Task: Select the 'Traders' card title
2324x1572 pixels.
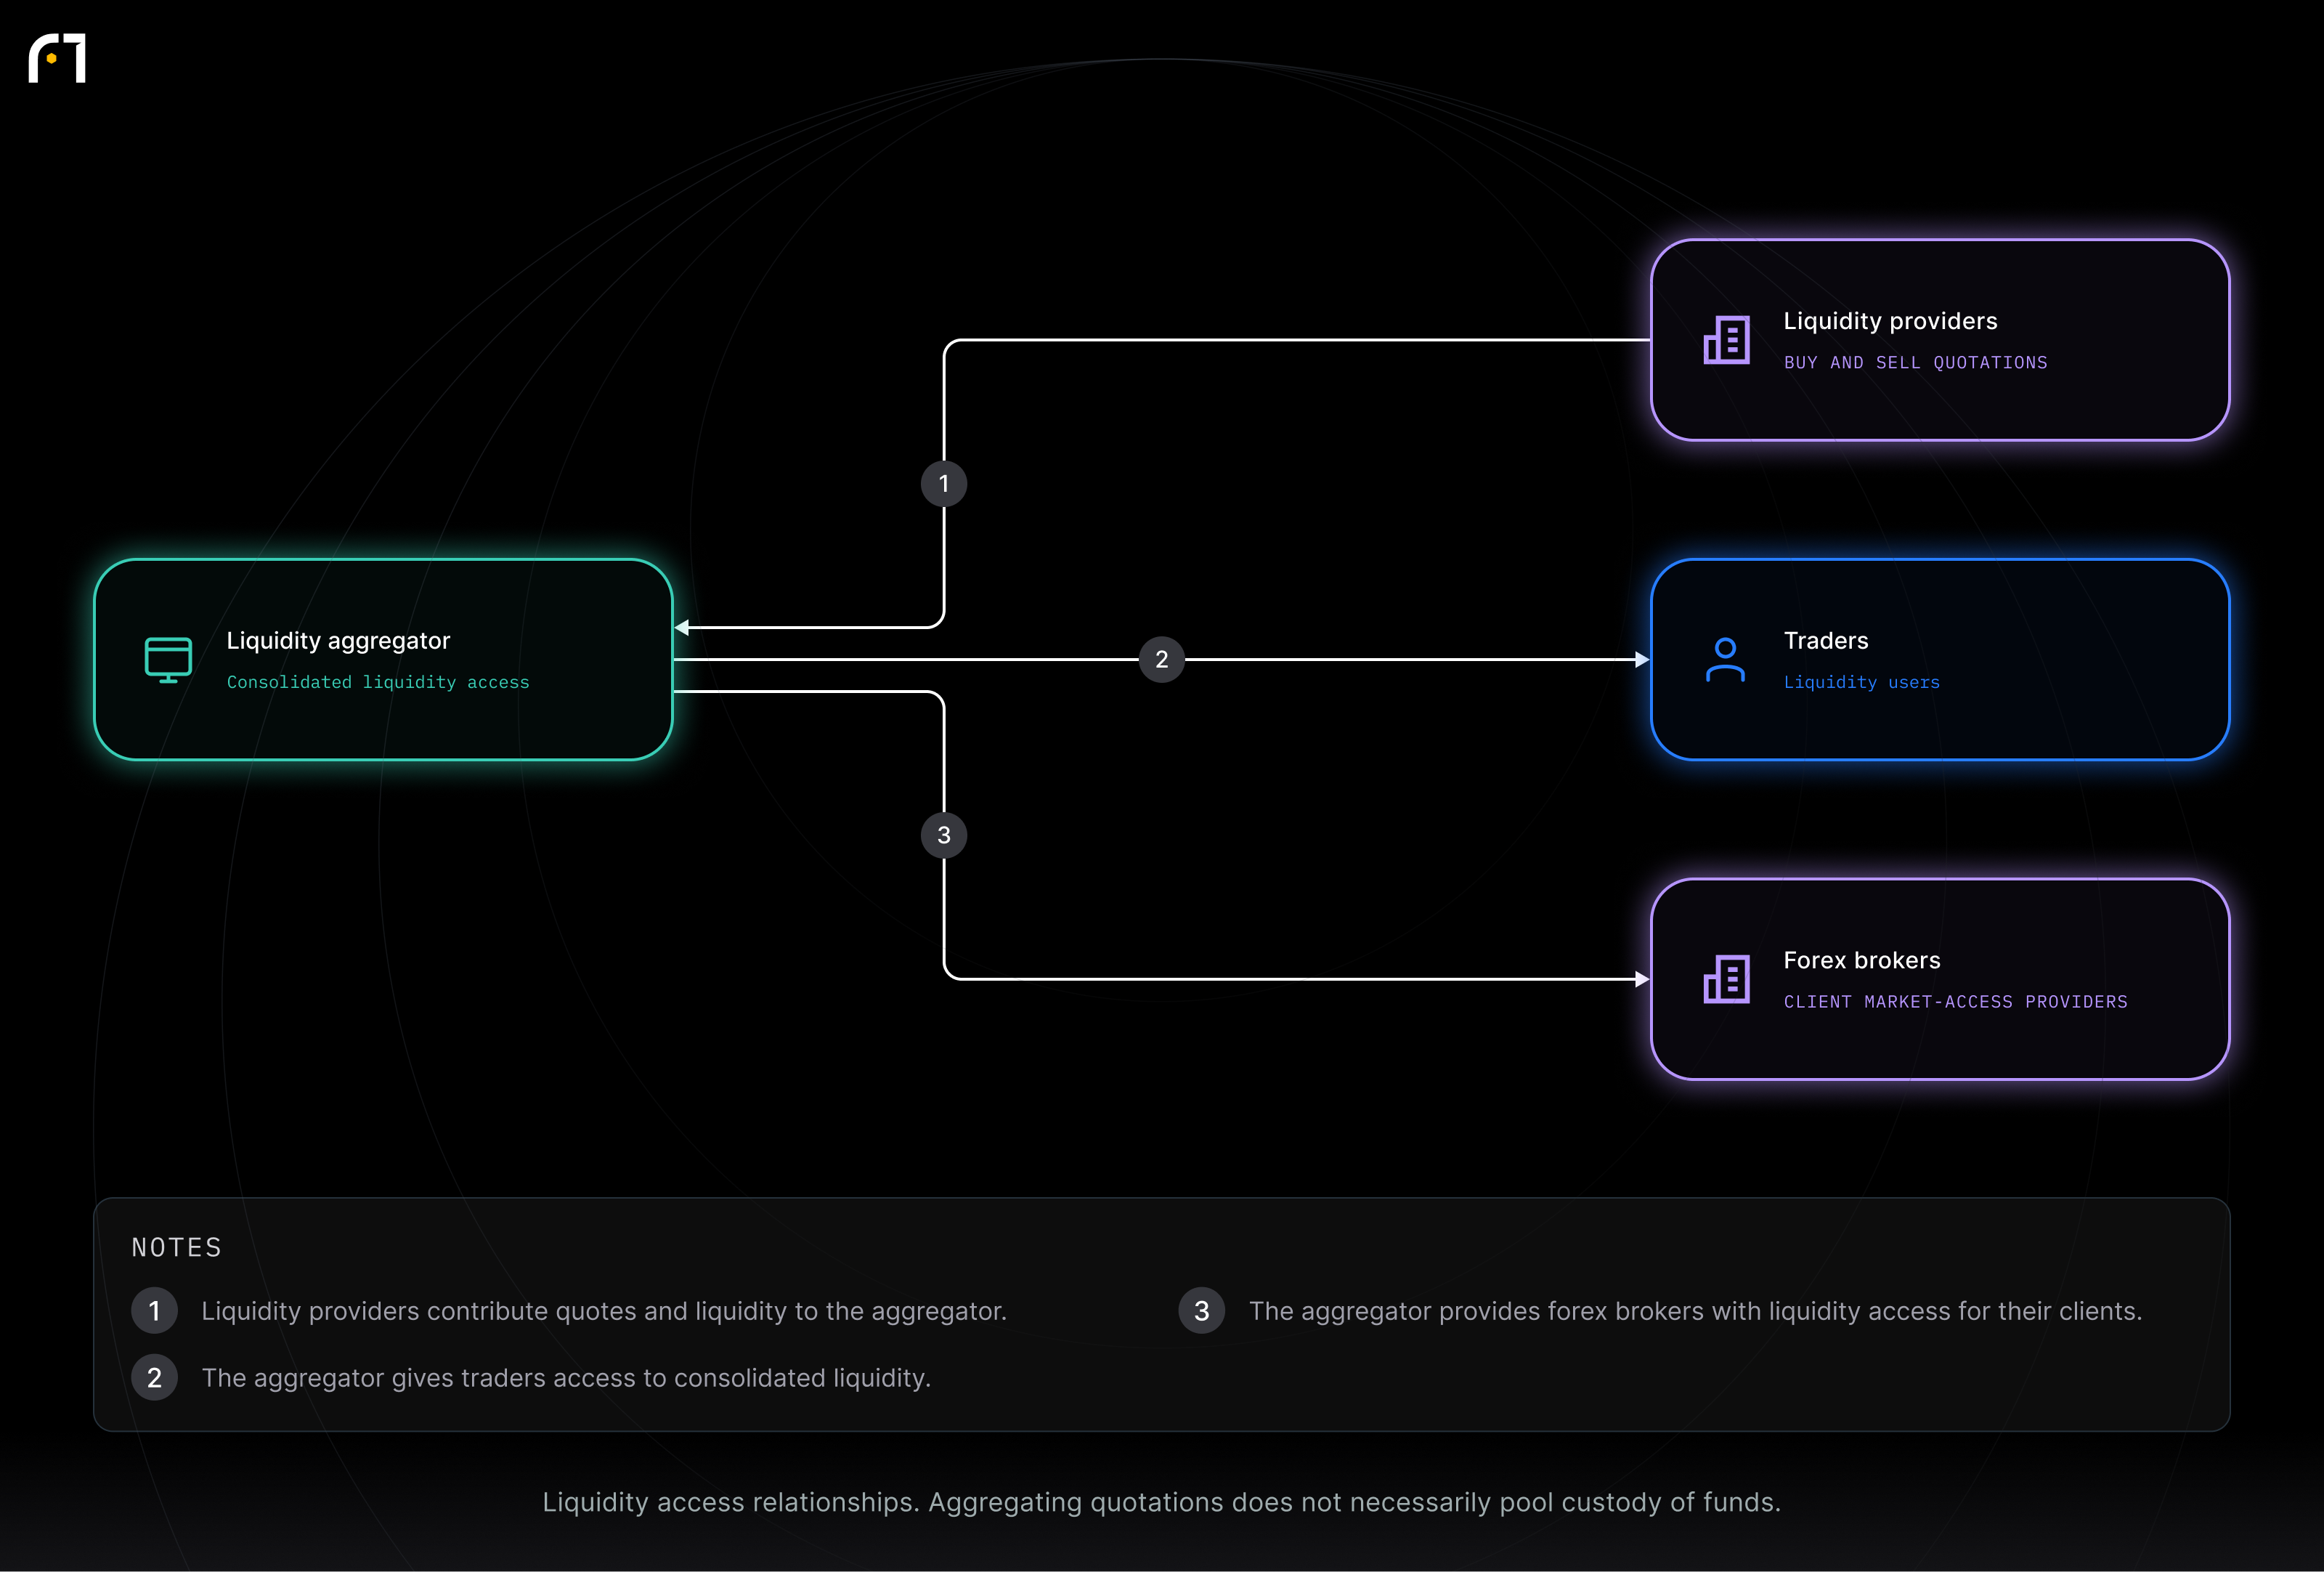Action: [1826, 641]
